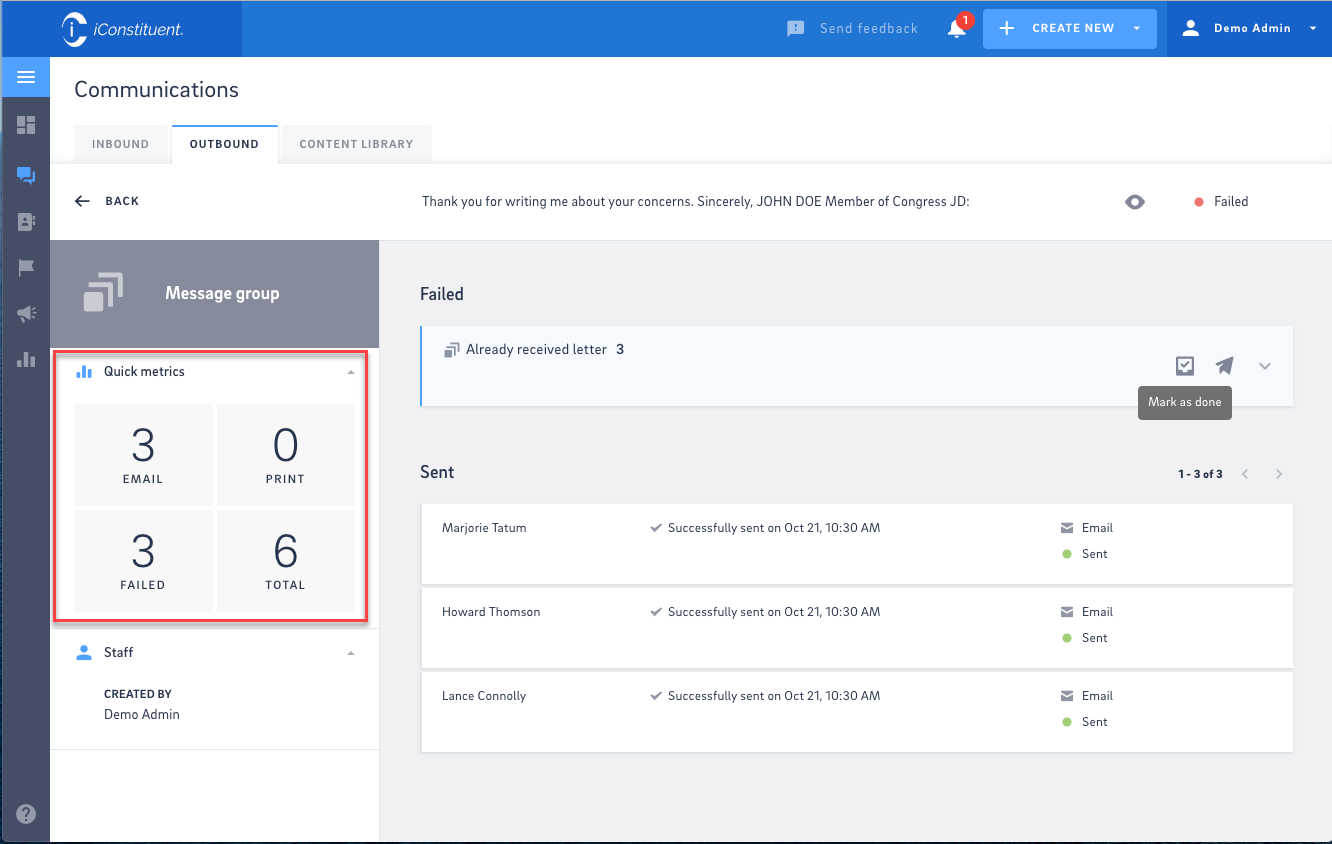Open the flag icon in sidebar
This screenshot has width=1332, height=844.
[26, 268]
